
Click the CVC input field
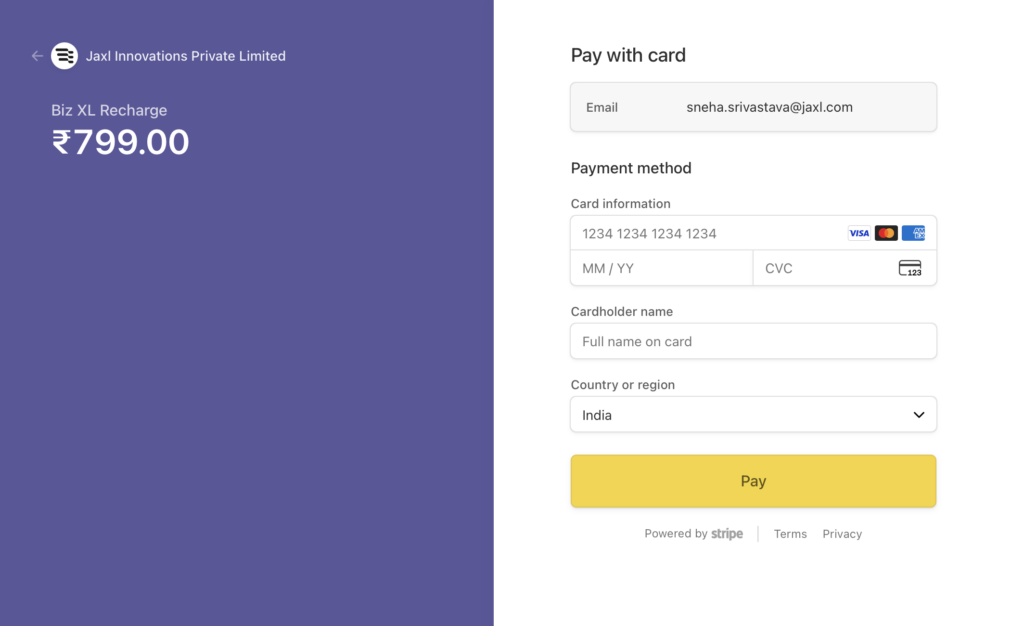coord(825,268)
